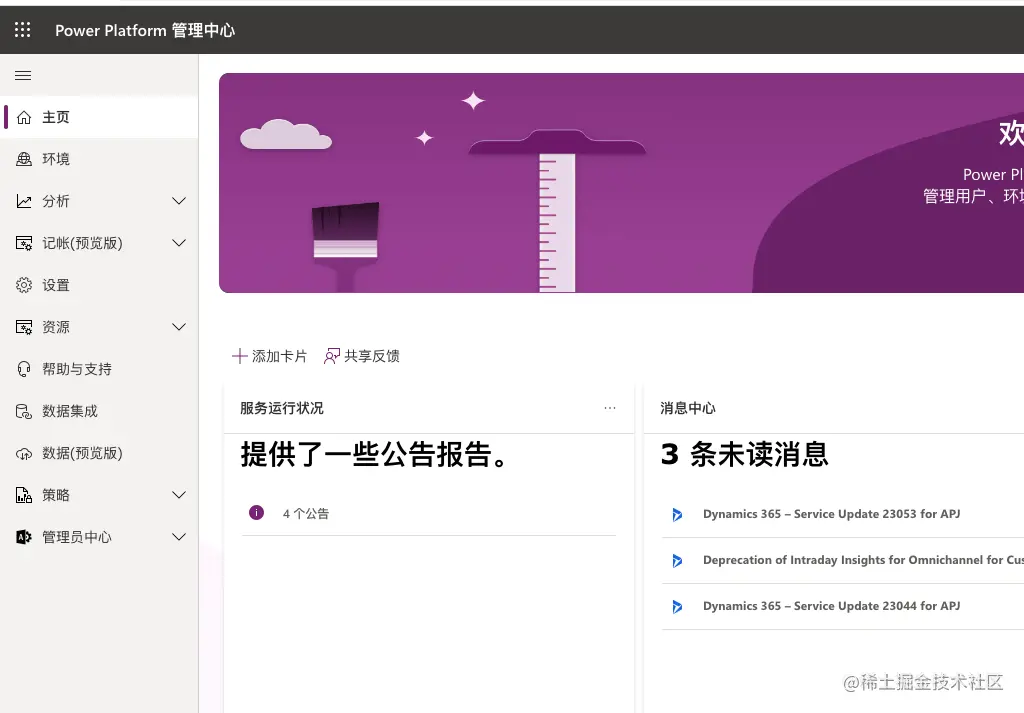Click the Policies (策略) icon
Viewport: 1024px width, 713px height.
24,495
